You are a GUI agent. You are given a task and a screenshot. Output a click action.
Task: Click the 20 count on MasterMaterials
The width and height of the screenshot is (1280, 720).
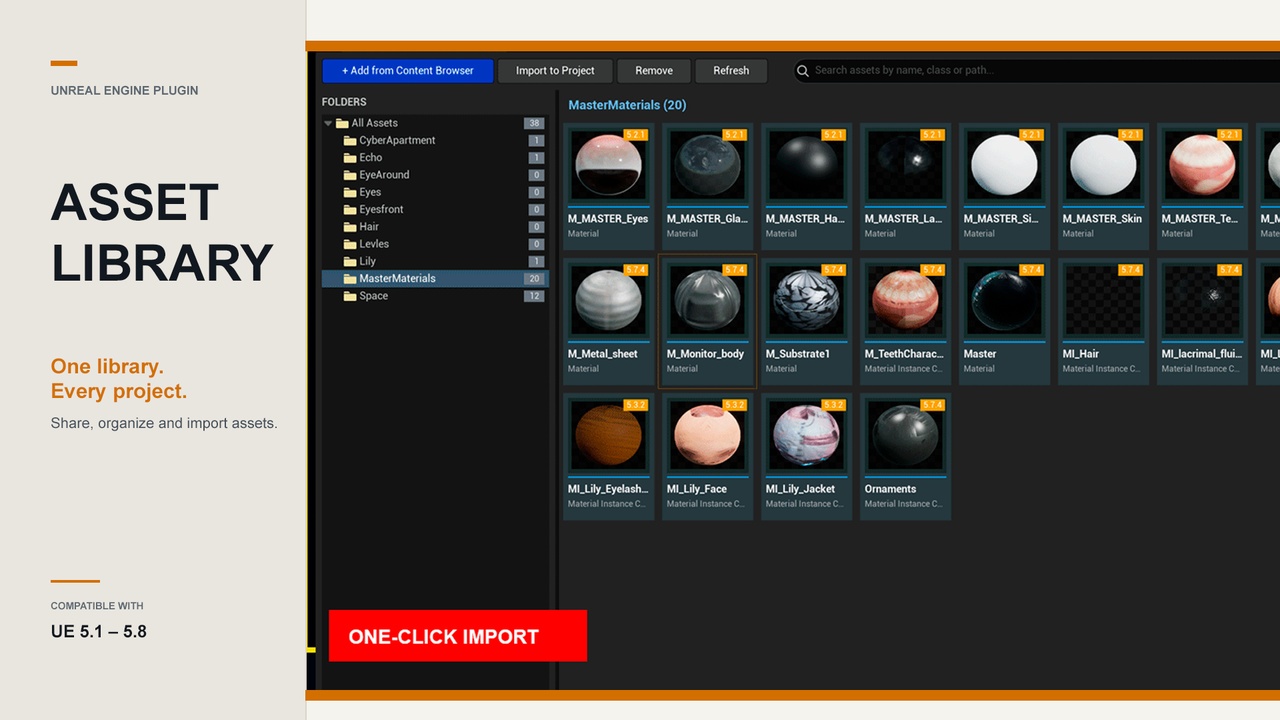coord(534,279)
